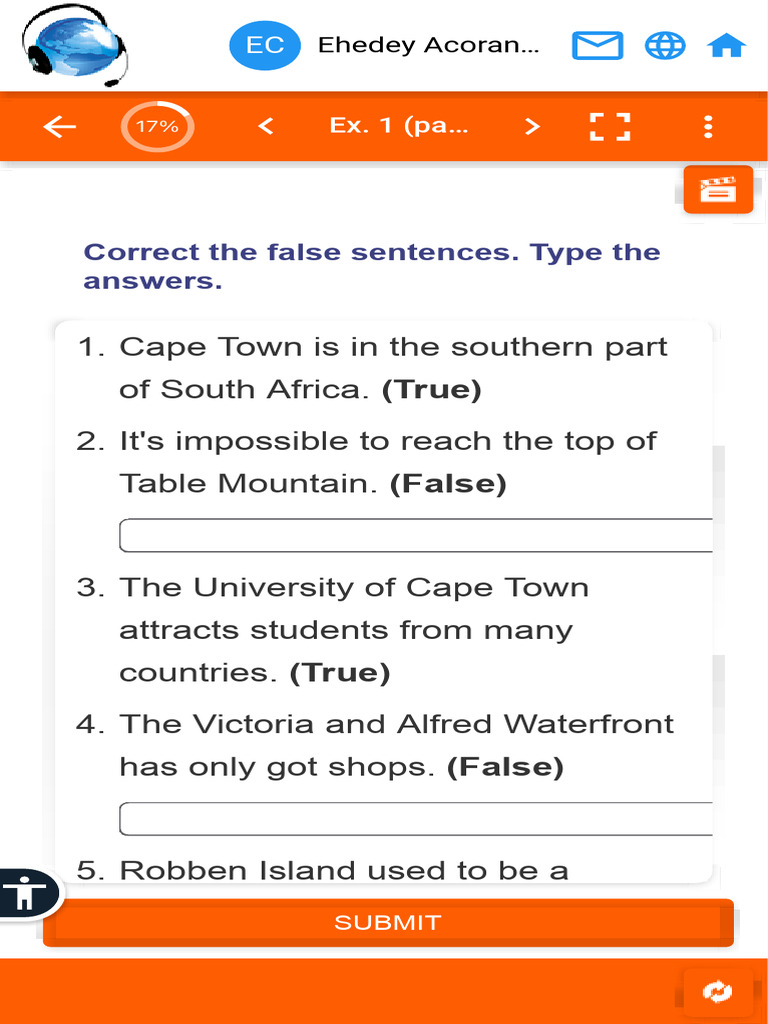Go to the home page icon
768x1024 pixels.
[x=726, y=45]
